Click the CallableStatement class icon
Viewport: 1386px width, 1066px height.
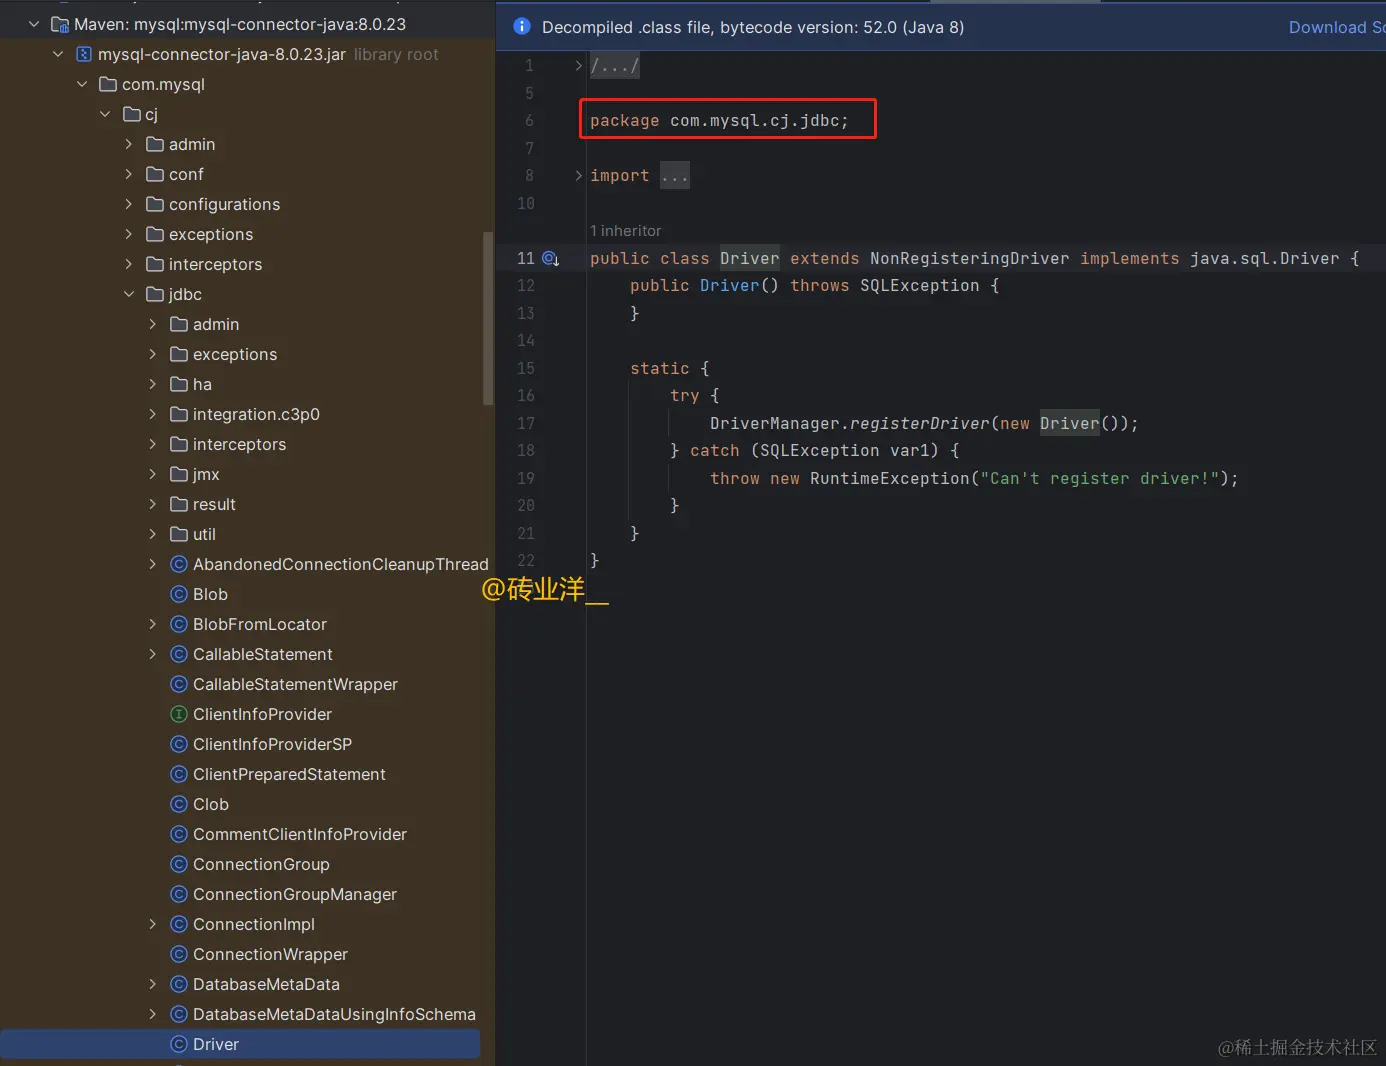pos(179,654)
